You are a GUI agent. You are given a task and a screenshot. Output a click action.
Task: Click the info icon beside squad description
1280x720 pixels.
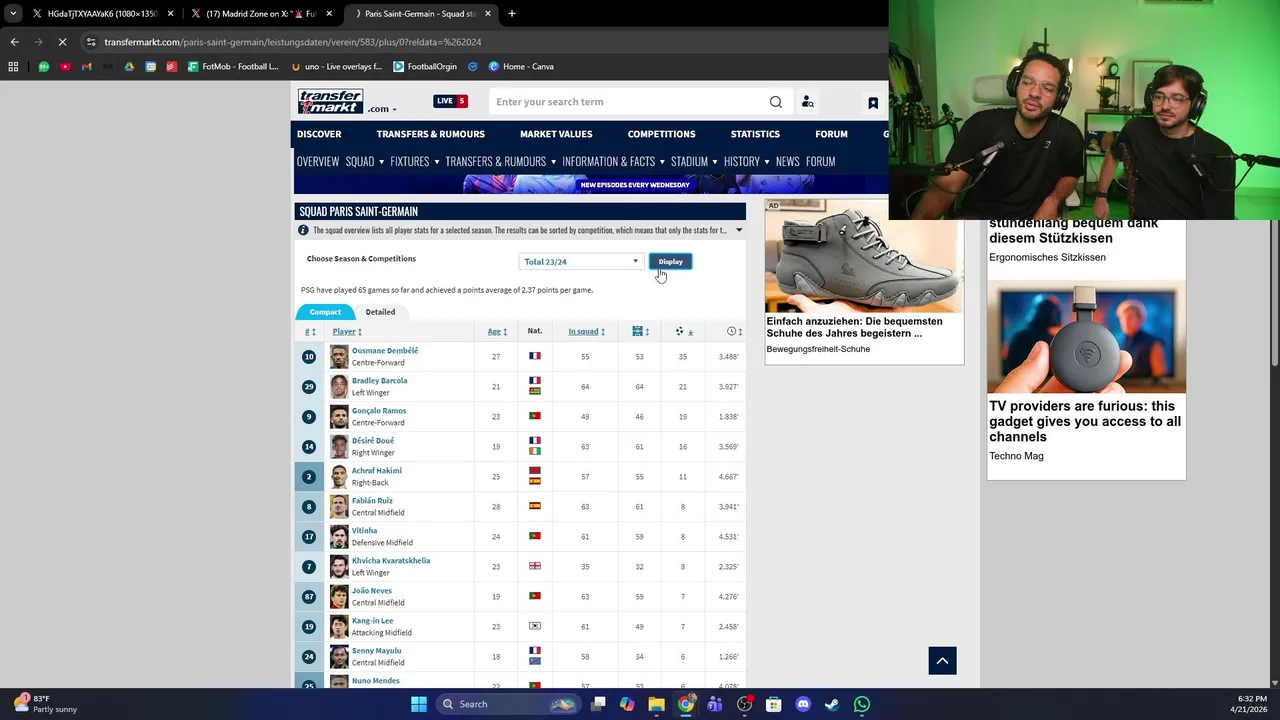click(x=303, y=230)
